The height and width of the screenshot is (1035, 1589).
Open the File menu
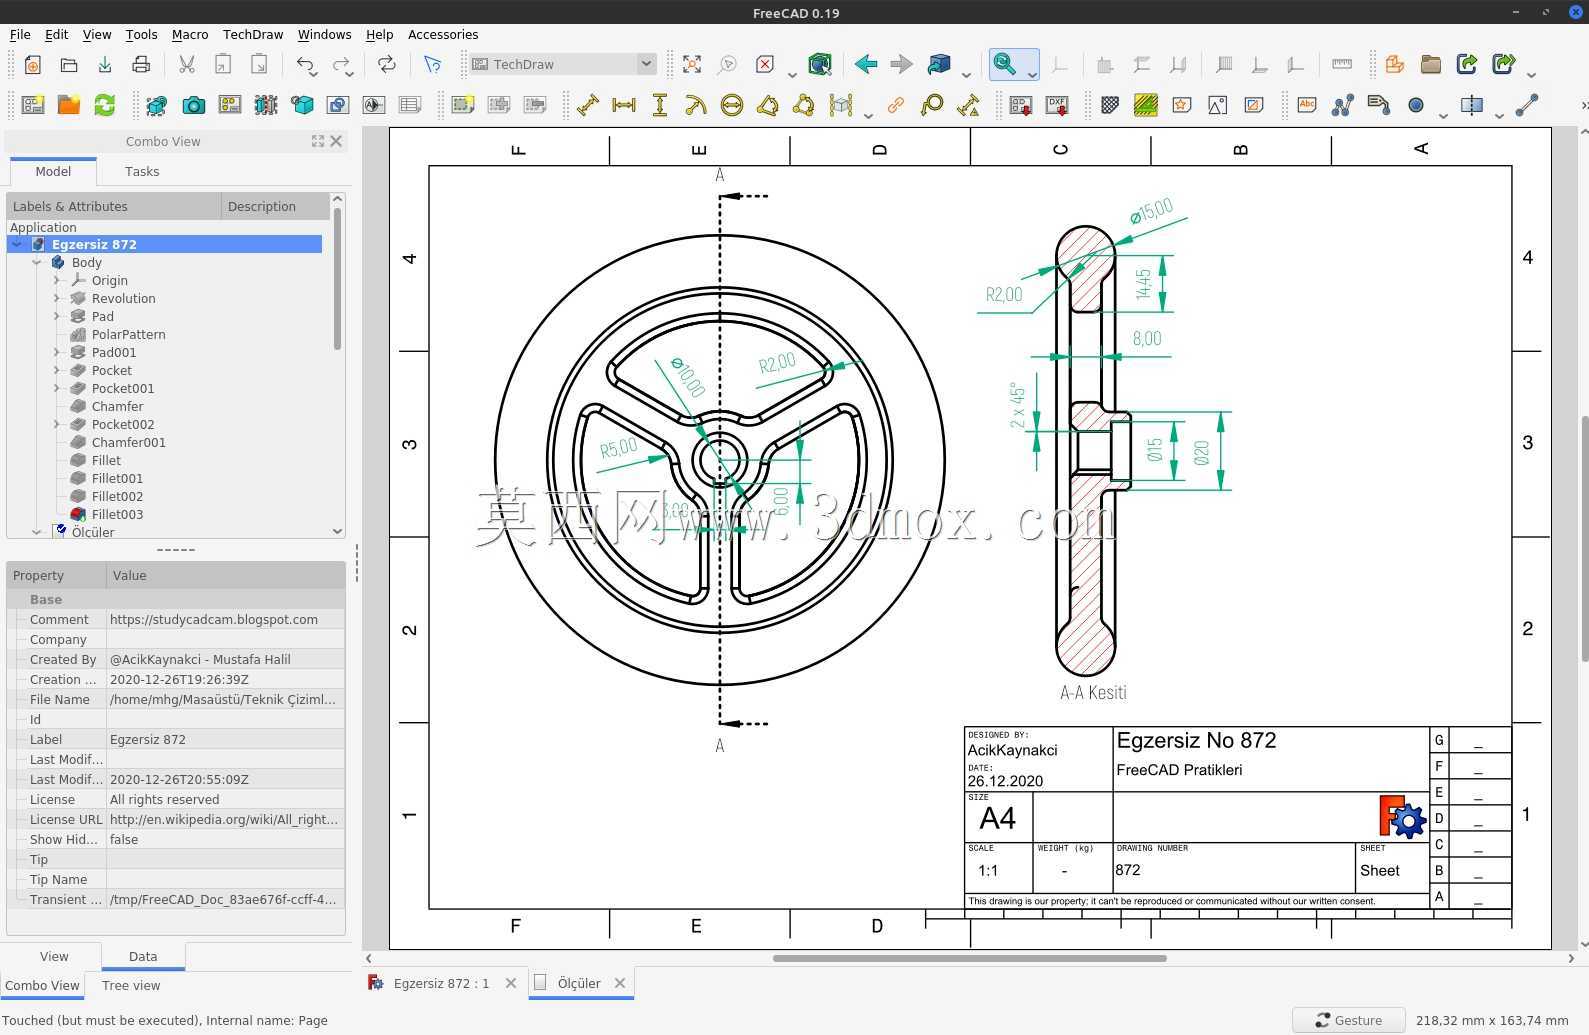click(20, 35)
